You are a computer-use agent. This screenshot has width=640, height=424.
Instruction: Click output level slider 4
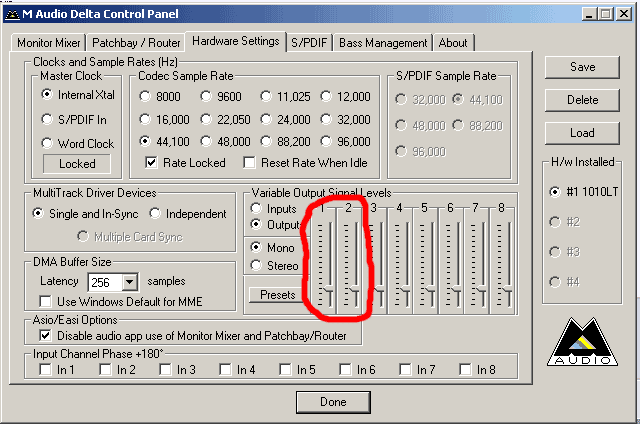[x=405, y=291]
